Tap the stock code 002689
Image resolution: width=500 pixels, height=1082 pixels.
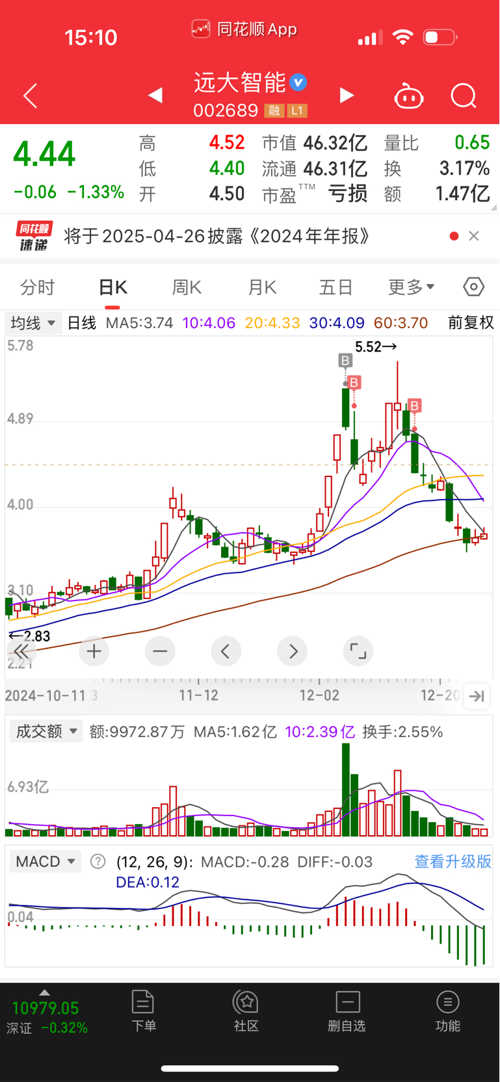coord(226,110)
